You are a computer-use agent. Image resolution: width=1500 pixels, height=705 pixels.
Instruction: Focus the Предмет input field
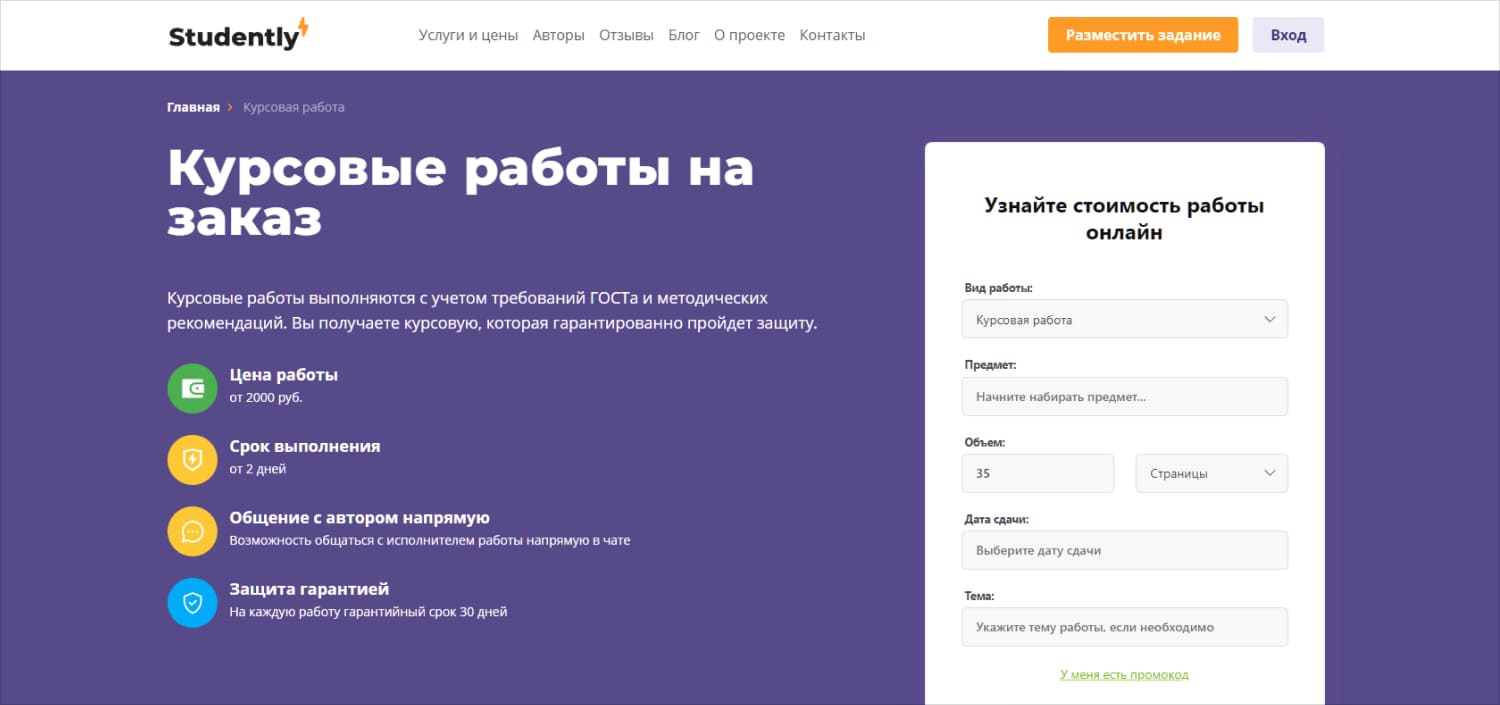pyautogui.click(x=1124, y=397)
